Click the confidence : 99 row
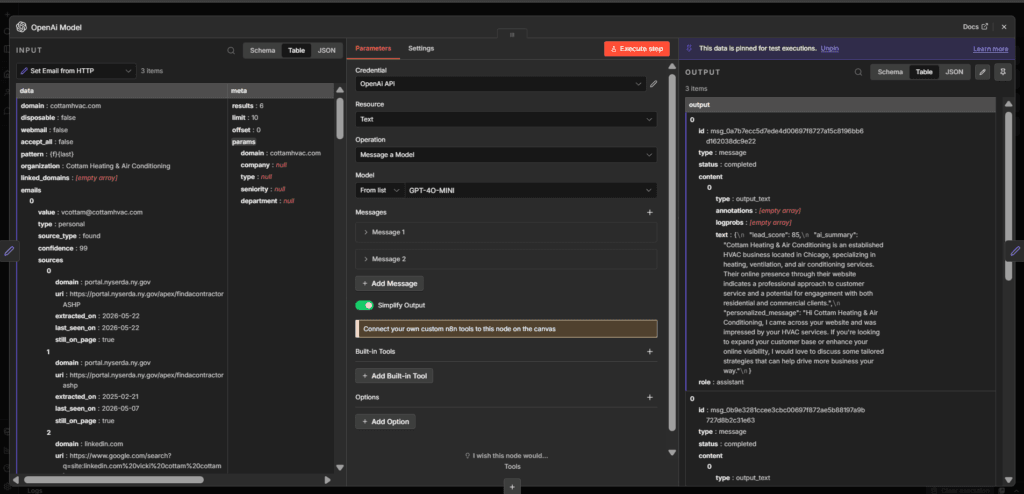The height and width of the screenshot is (494, 1024). coord(63,248)
